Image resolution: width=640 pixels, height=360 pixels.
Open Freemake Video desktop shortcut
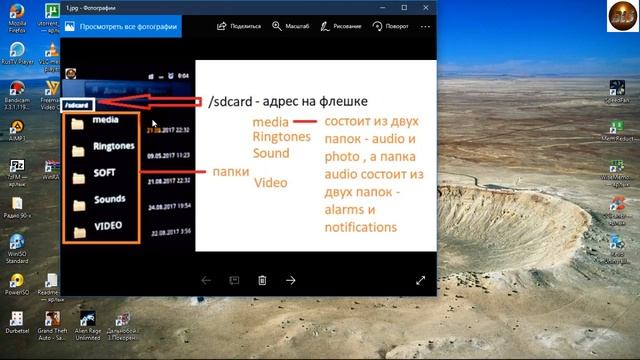pyautogui.click(x=51, y=96)
